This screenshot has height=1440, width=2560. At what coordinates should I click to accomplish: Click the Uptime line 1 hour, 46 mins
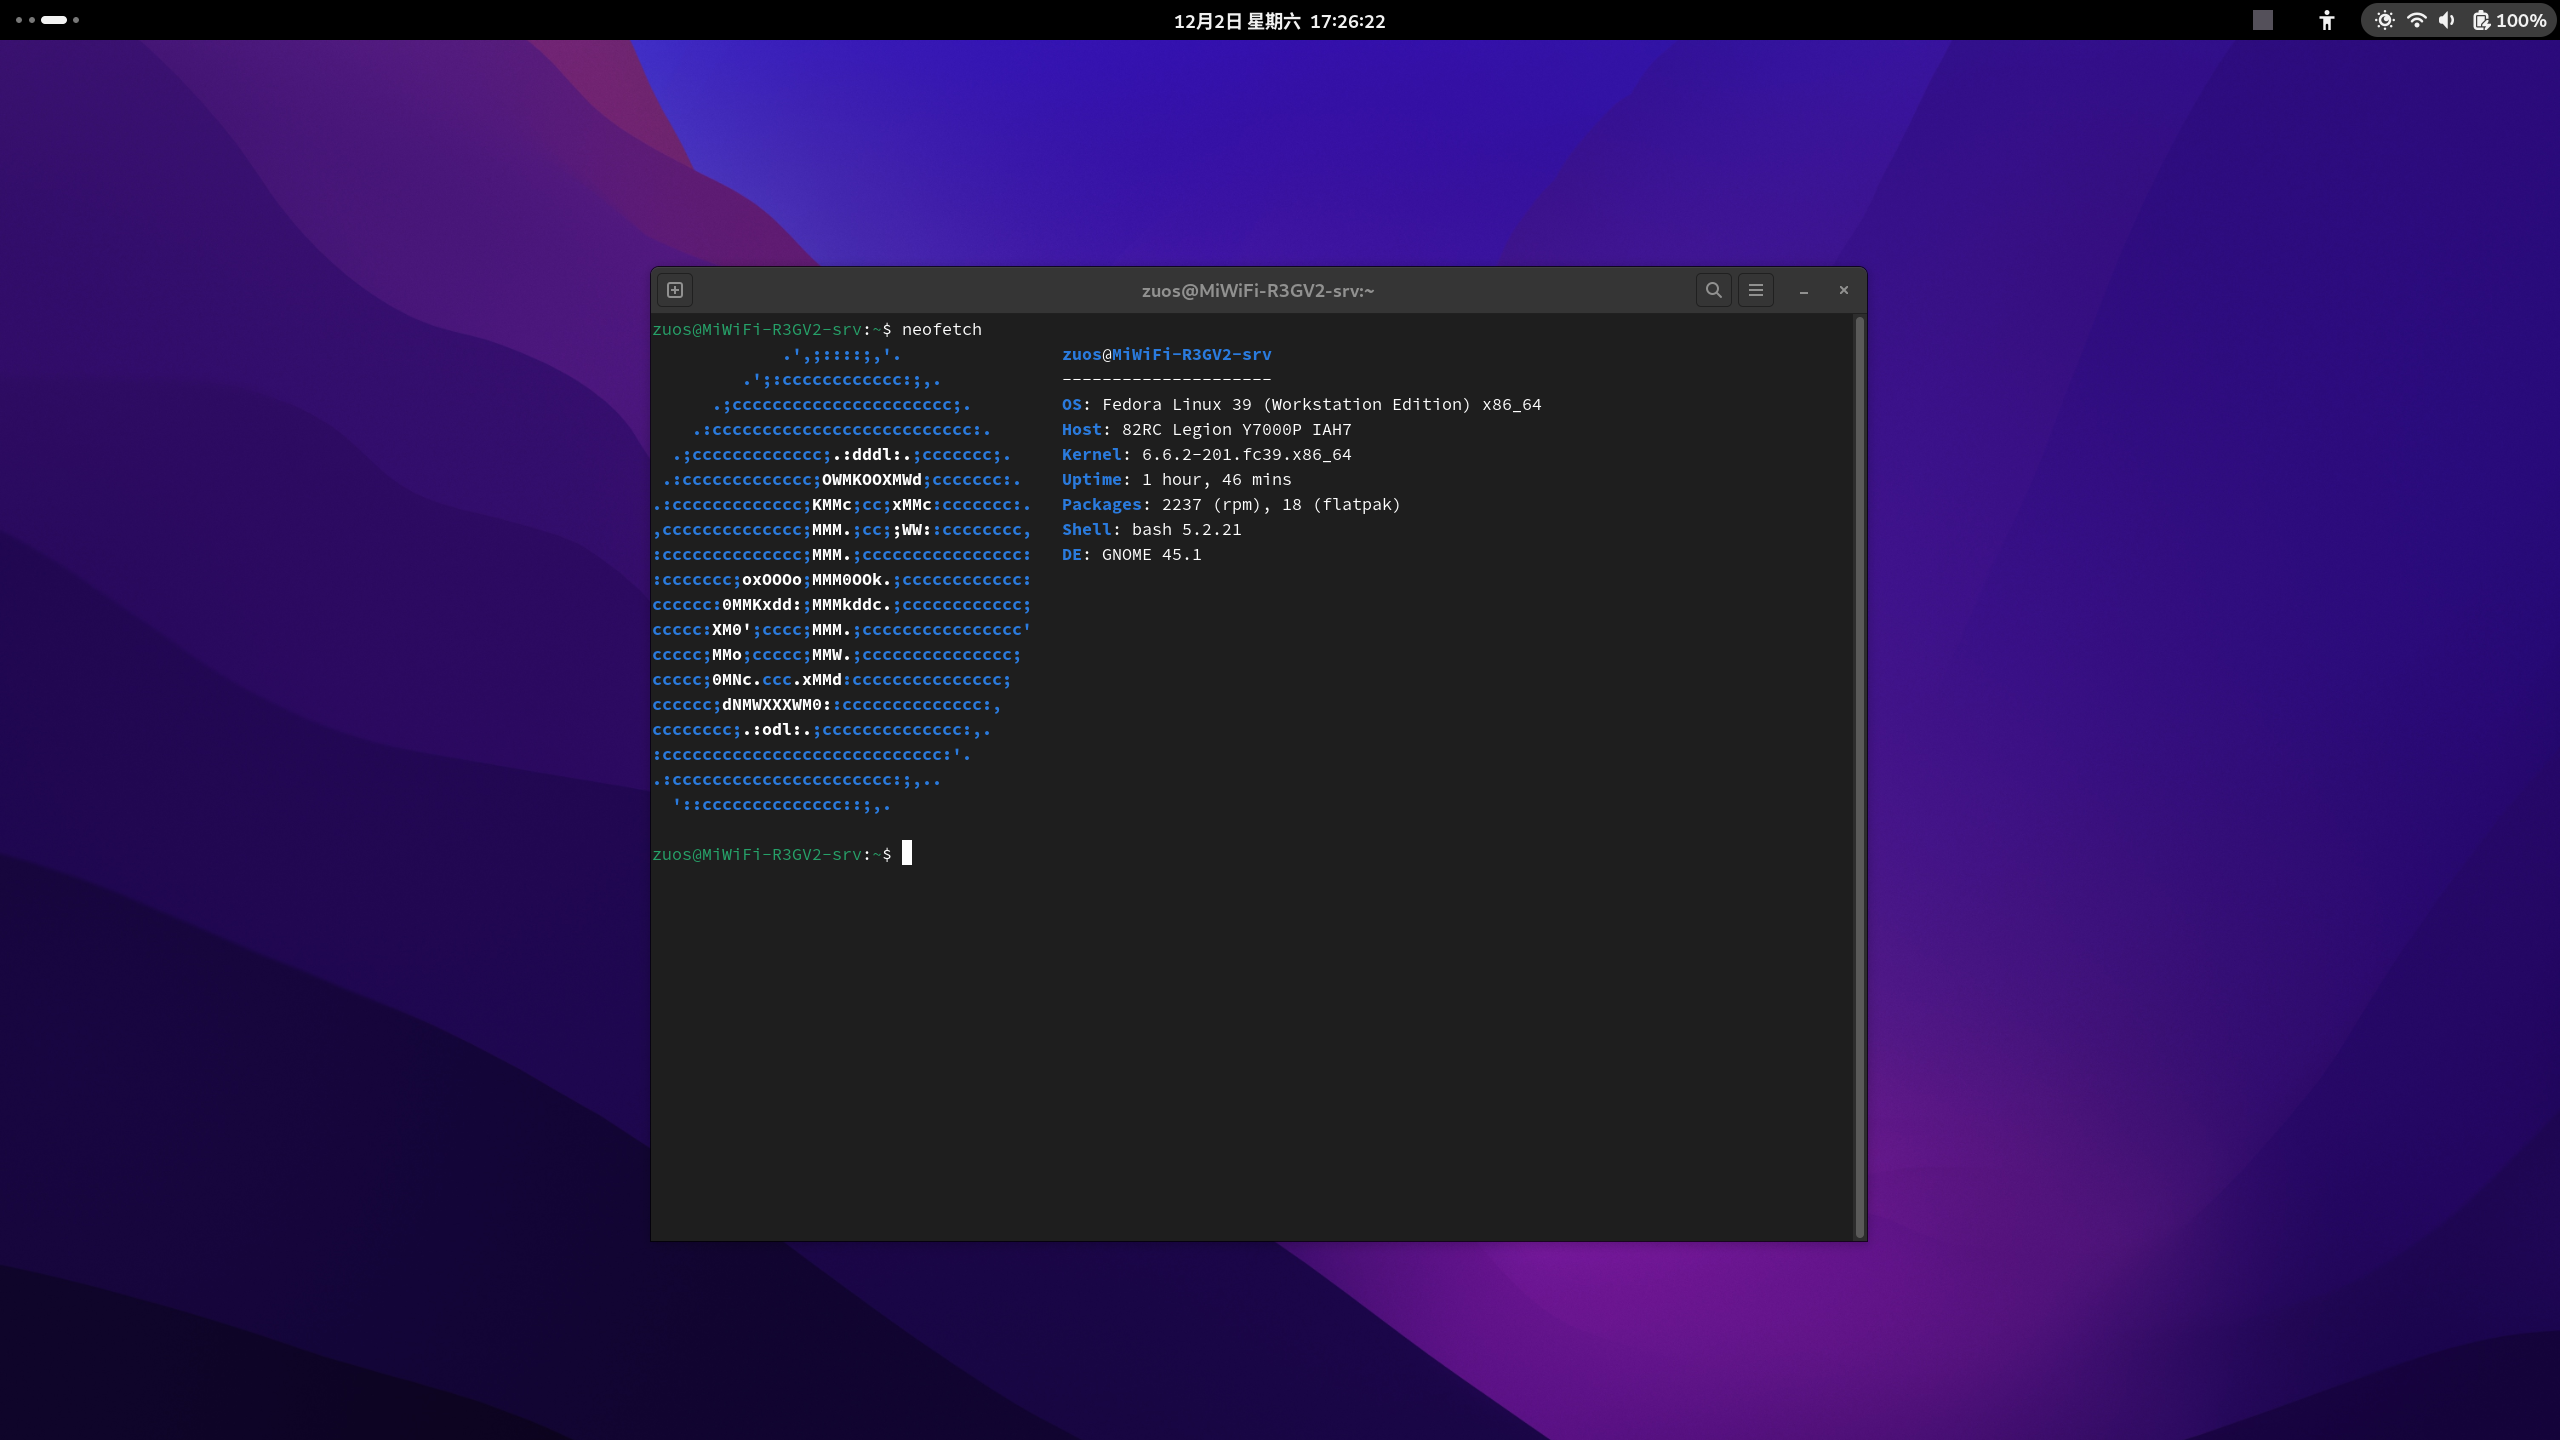coord(1176,479)
